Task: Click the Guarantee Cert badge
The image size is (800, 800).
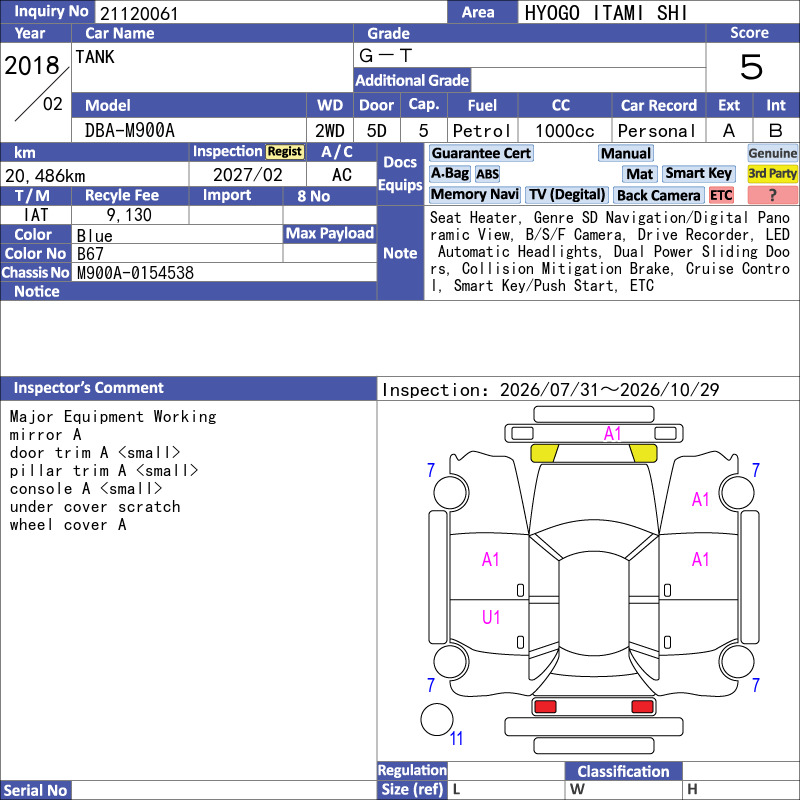Action: point(481,153)
